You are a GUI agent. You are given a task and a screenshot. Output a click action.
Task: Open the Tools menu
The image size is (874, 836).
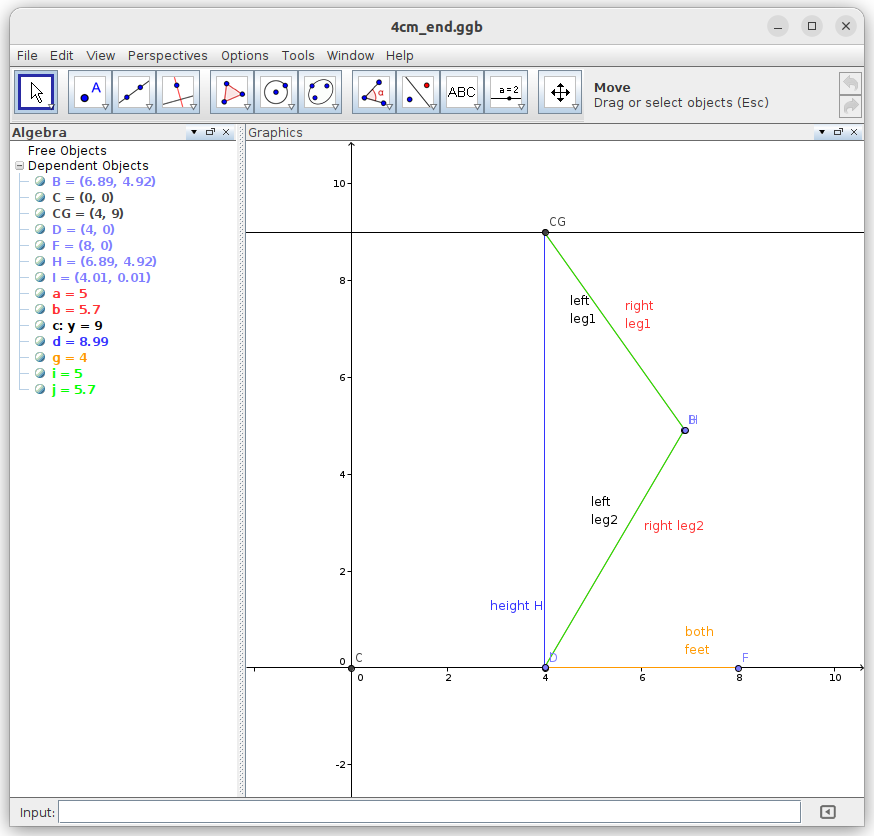298,56
